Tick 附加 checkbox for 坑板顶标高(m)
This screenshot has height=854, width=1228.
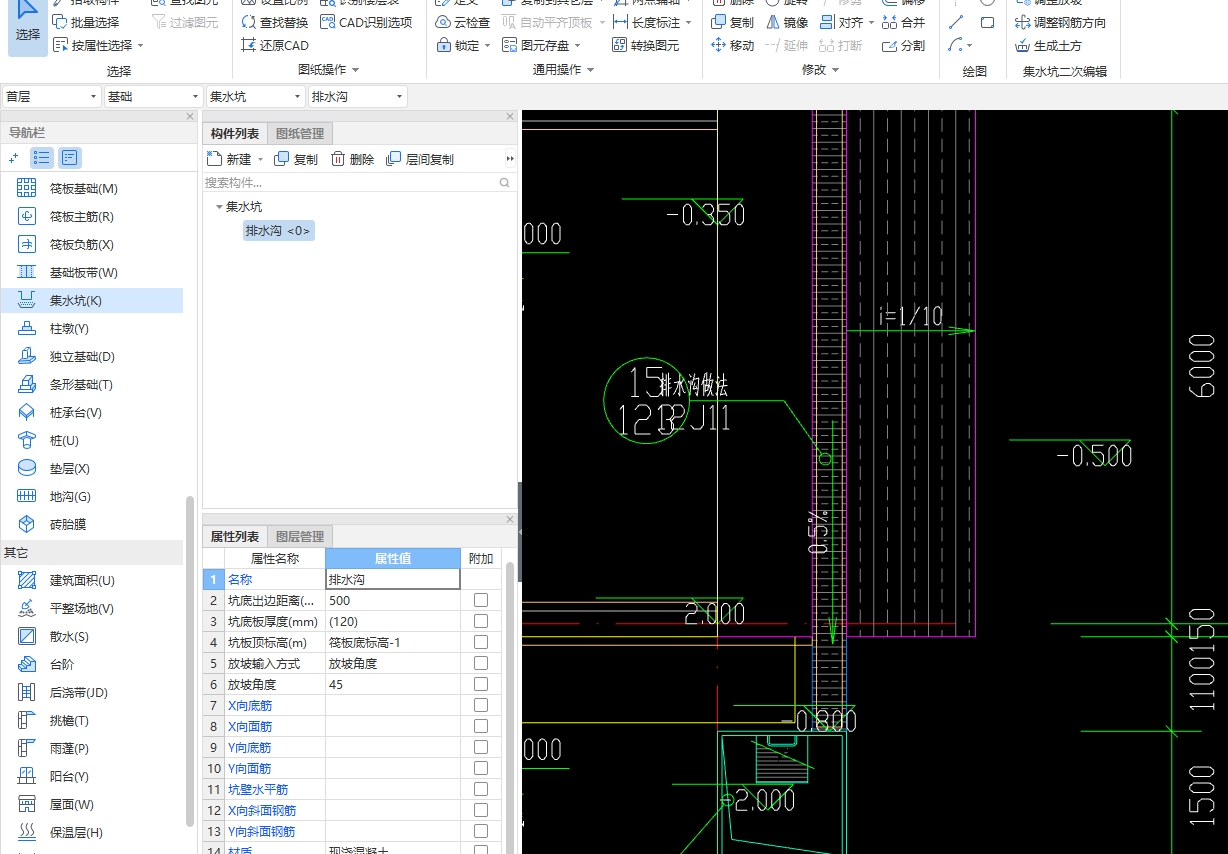[x=481, y=642]
